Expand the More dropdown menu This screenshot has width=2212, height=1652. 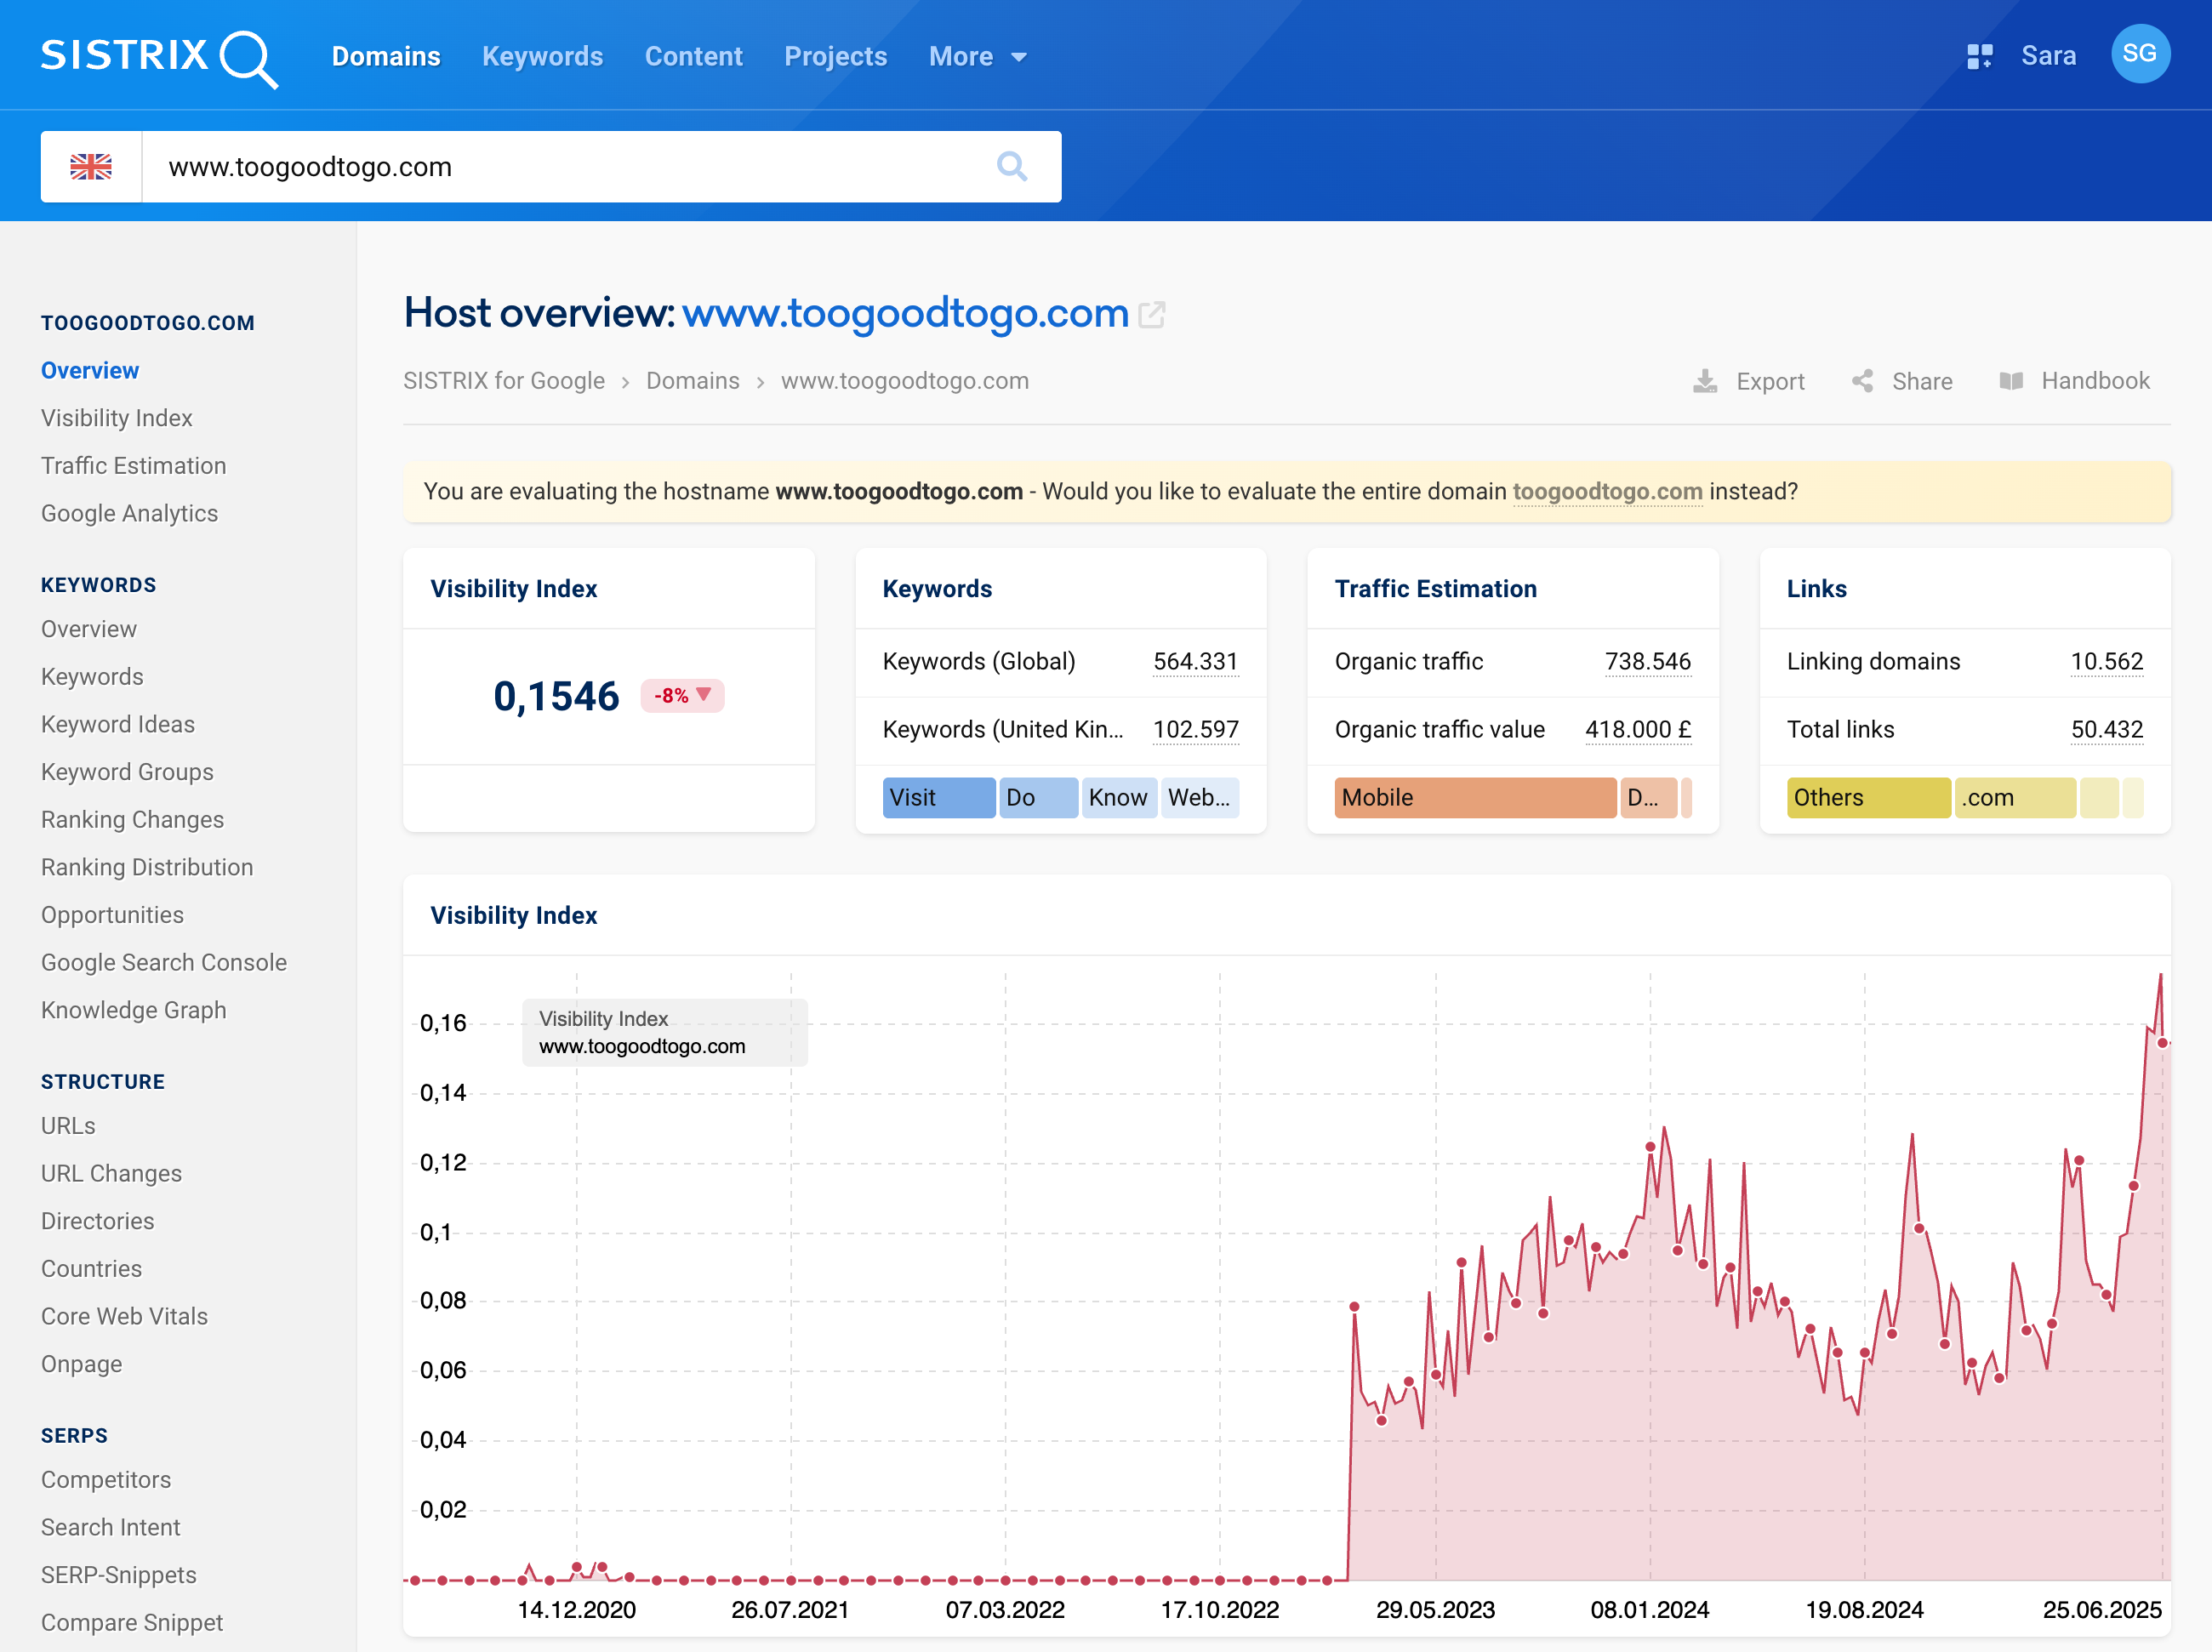(977, 57)
